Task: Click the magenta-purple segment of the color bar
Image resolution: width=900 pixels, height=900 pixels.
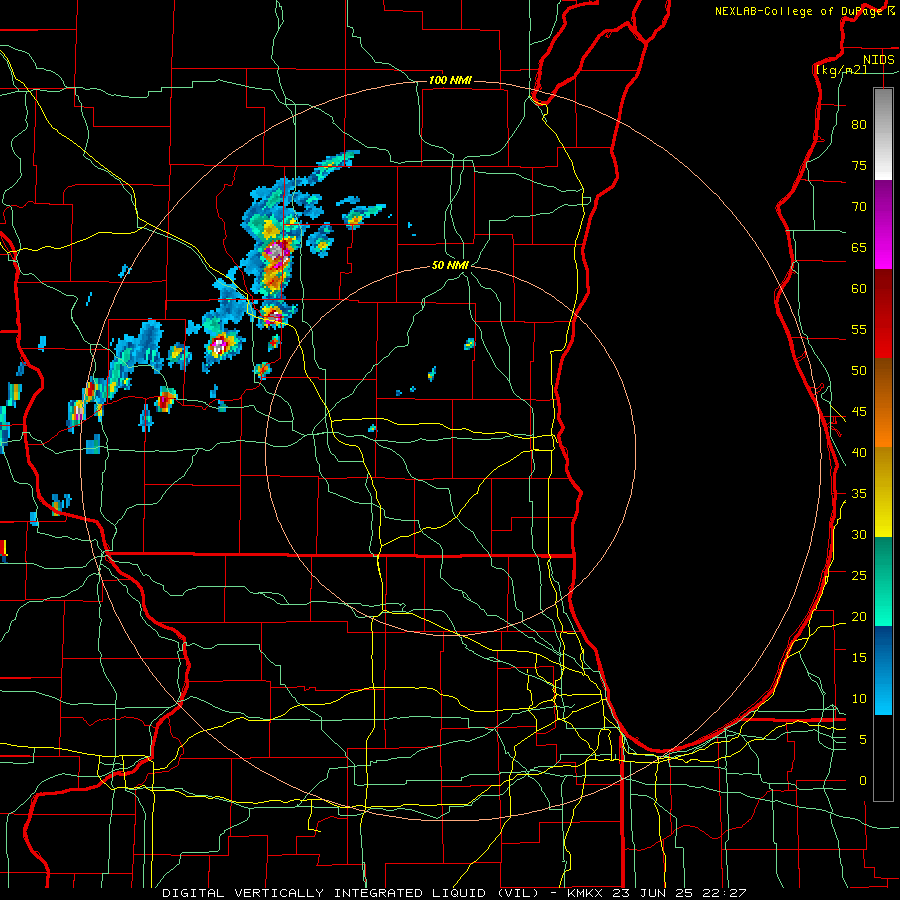Action: click(883, 224)
